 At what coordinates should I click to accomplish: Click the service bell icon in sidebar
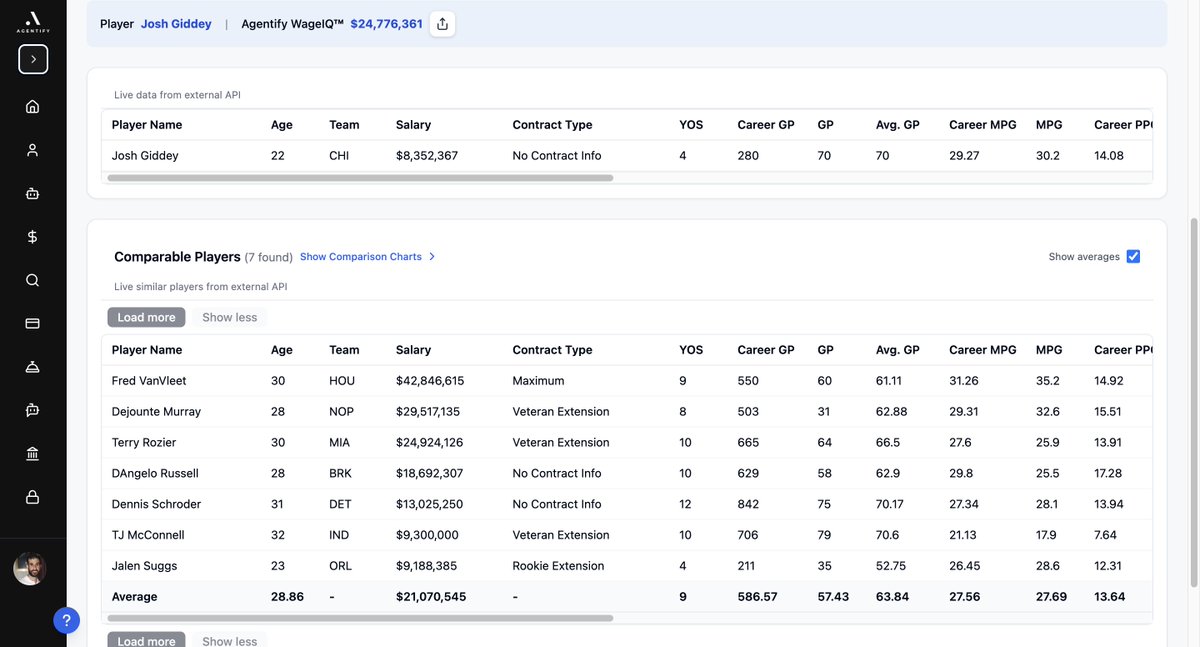point(31,366)
